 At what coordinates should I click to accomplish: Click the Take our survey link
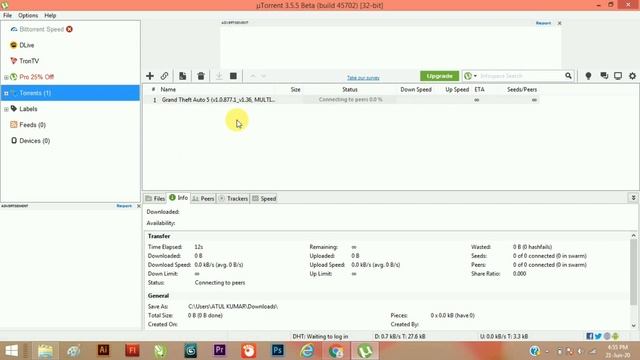(x=363, y=78)
